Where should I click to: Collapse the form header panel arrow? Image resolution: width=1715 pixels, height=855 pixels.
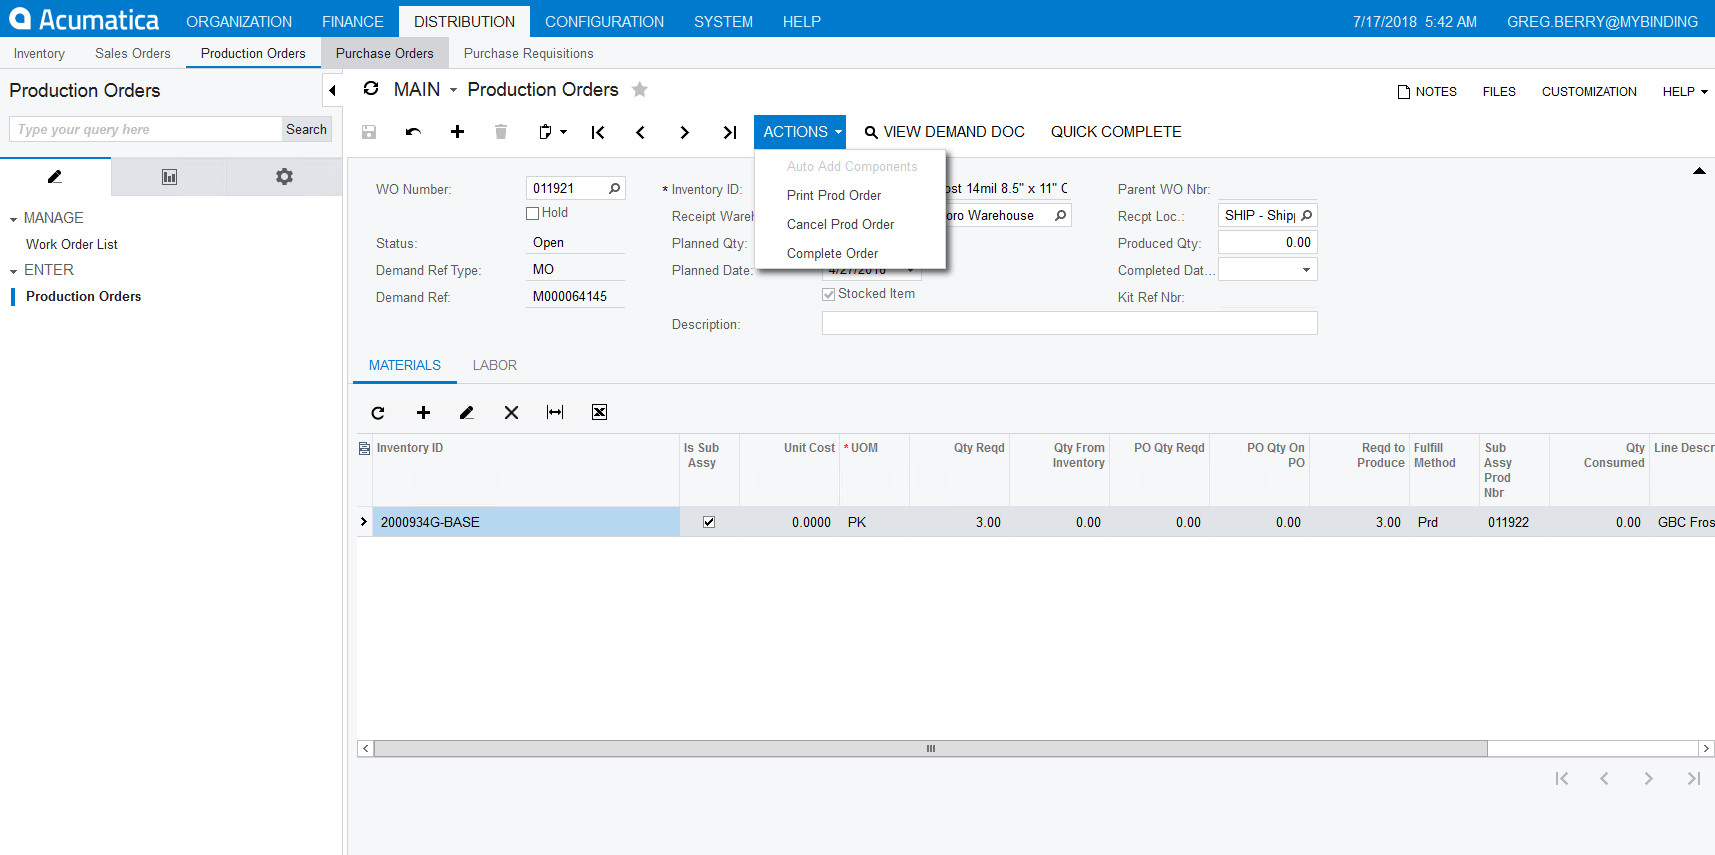(x=1699, y=171)
